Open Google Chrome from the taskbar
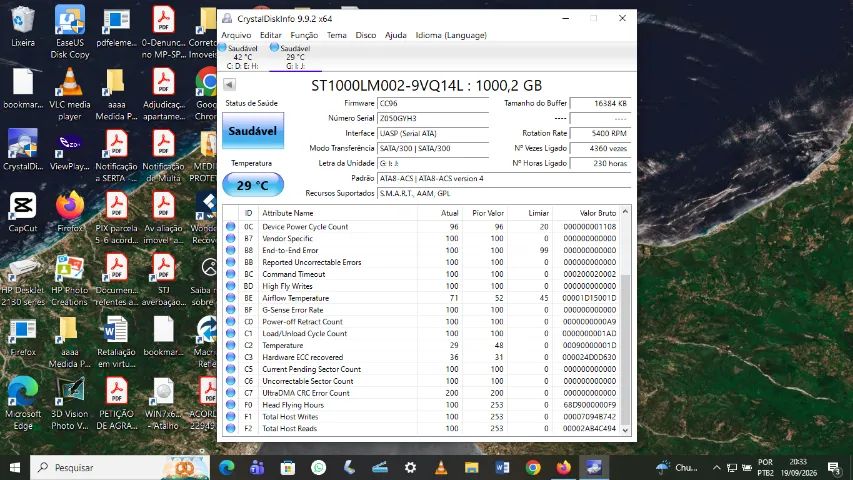Viewport: 853px width, 480px height. 533,467
